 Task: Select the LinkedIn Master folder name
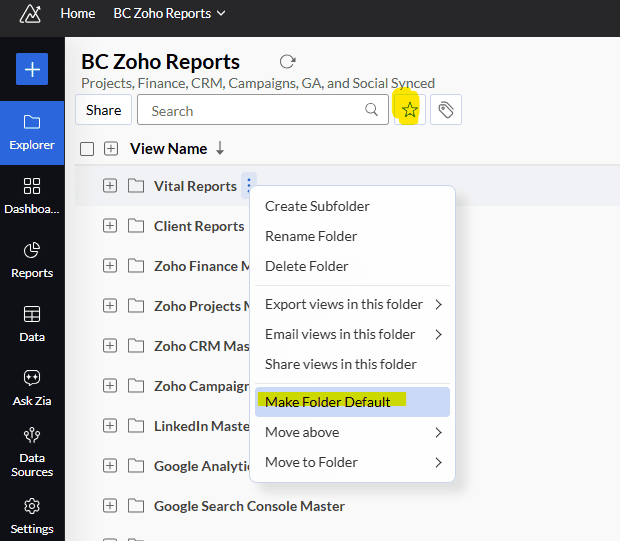(x=202, y=426)
